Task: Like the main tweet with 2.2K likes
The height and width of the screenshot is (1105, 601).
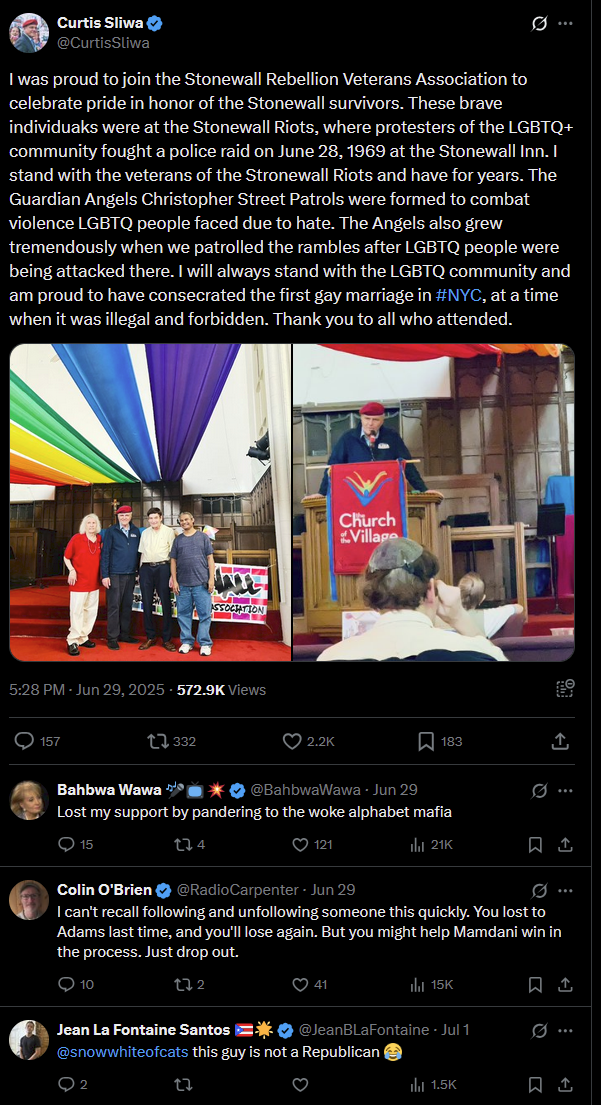Action: click(308, 741)
